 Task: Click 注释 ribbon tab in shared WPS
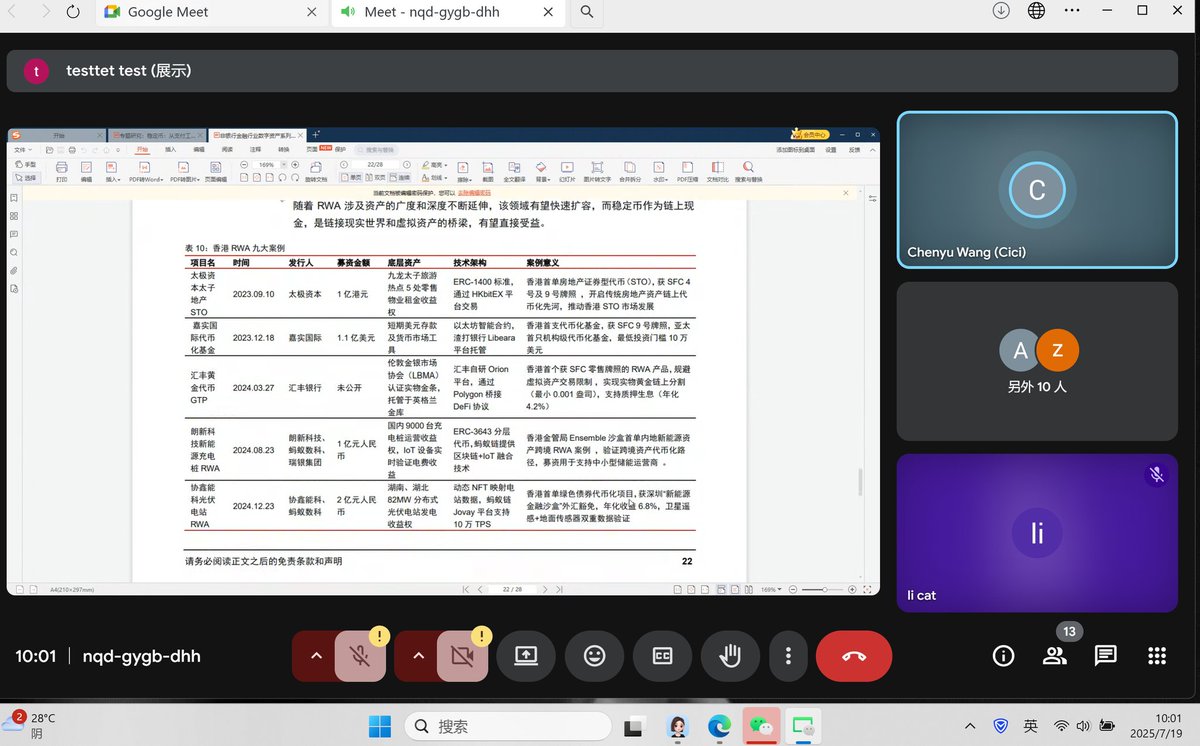click(x=255, y=149)
